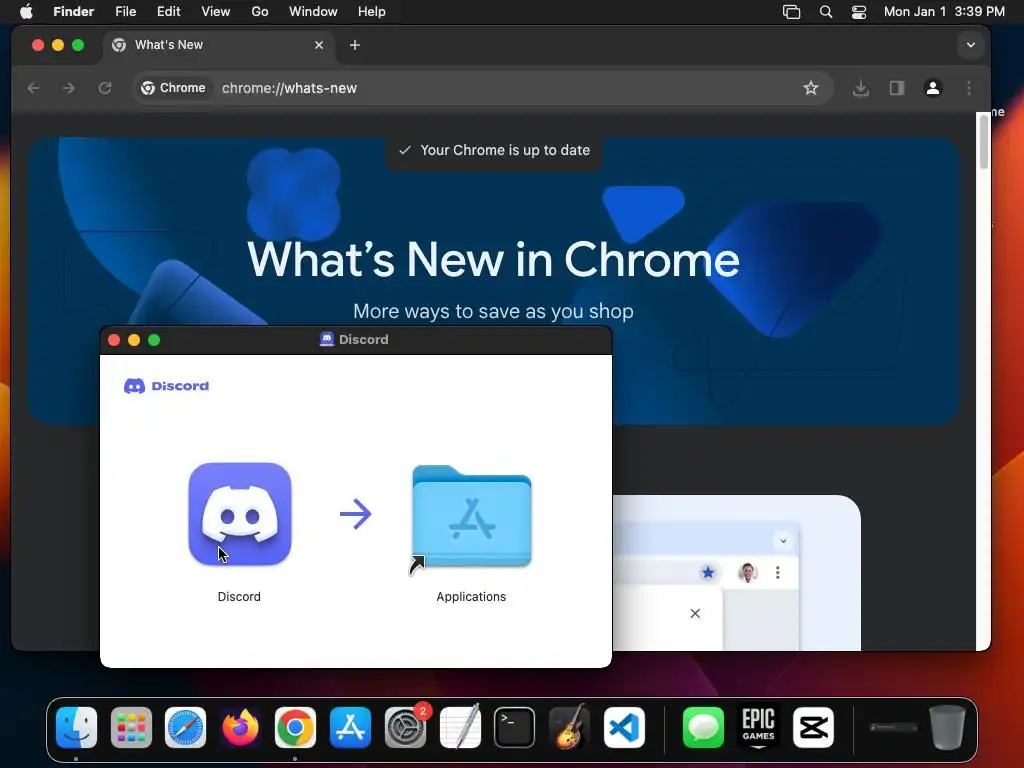Screen dimensions: 1024x768
Task: Open the Window menu
Action: pos(313,12)
